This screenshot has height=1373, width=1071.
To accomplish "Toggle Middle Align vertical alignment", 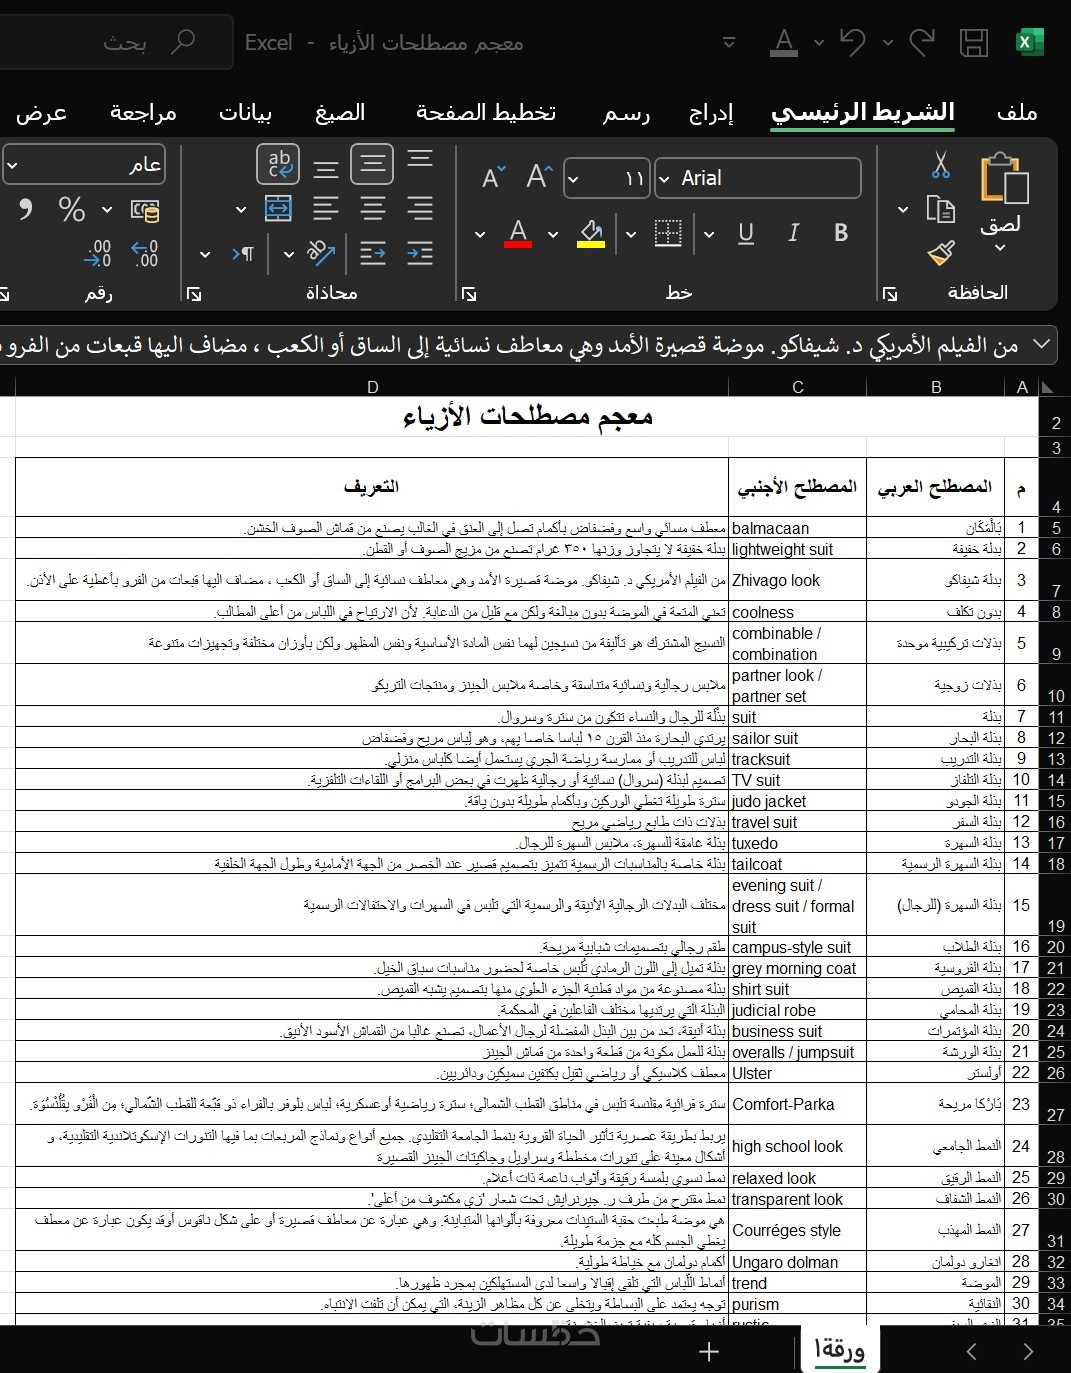I will 372,164.
